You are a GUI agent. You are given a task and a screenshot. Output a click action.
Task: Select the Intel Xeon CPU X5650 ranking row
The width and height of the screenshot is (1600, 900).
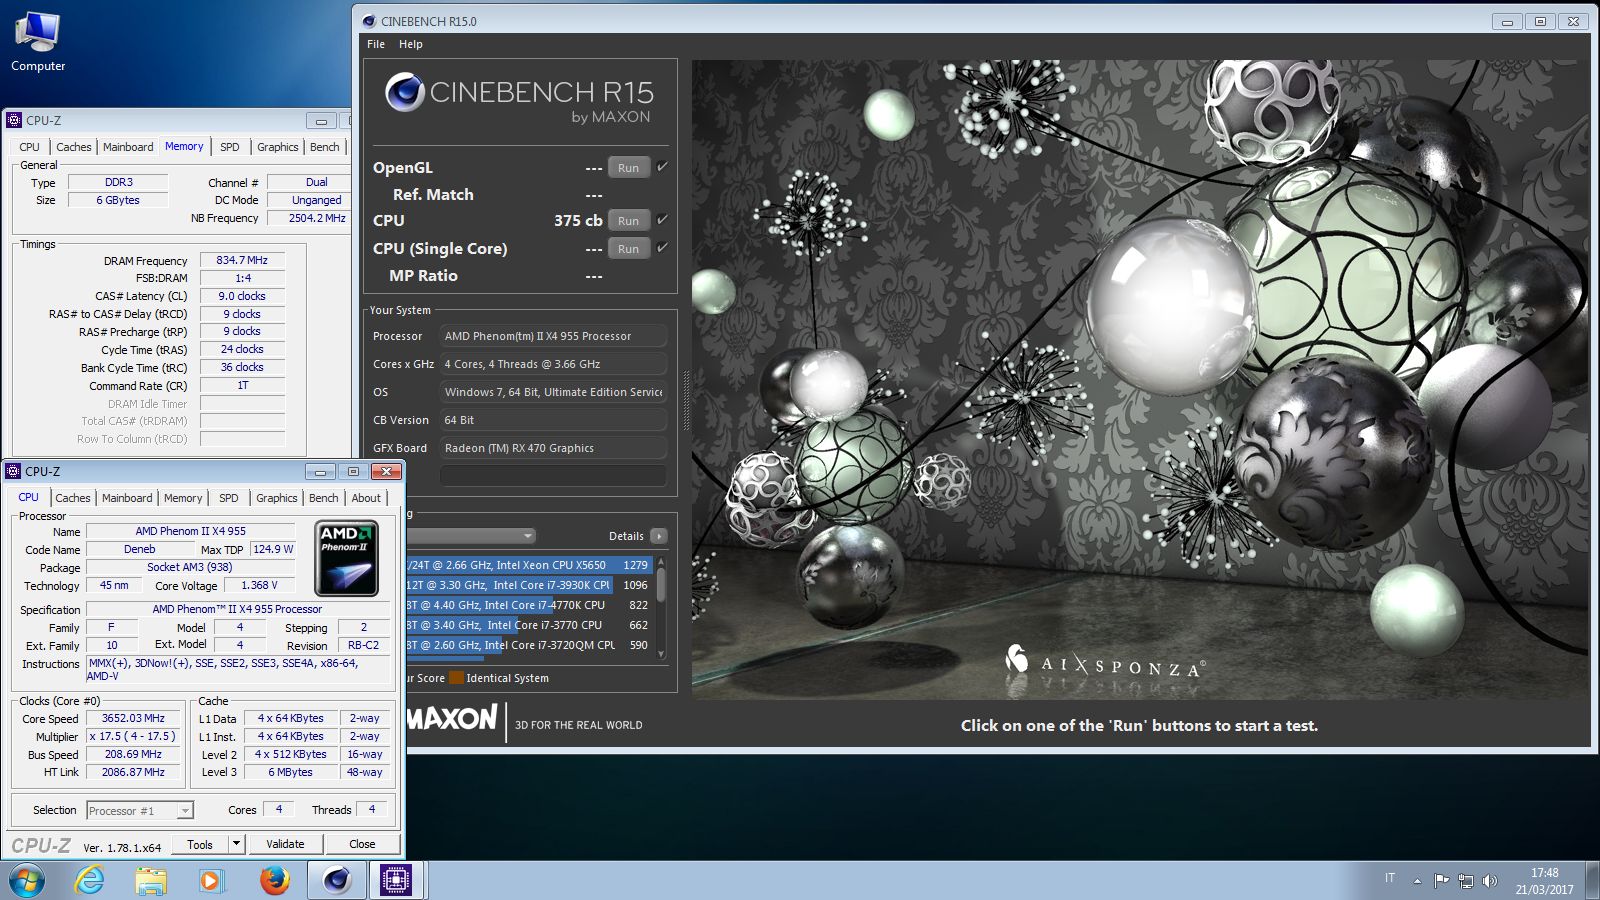pos(529,565)
